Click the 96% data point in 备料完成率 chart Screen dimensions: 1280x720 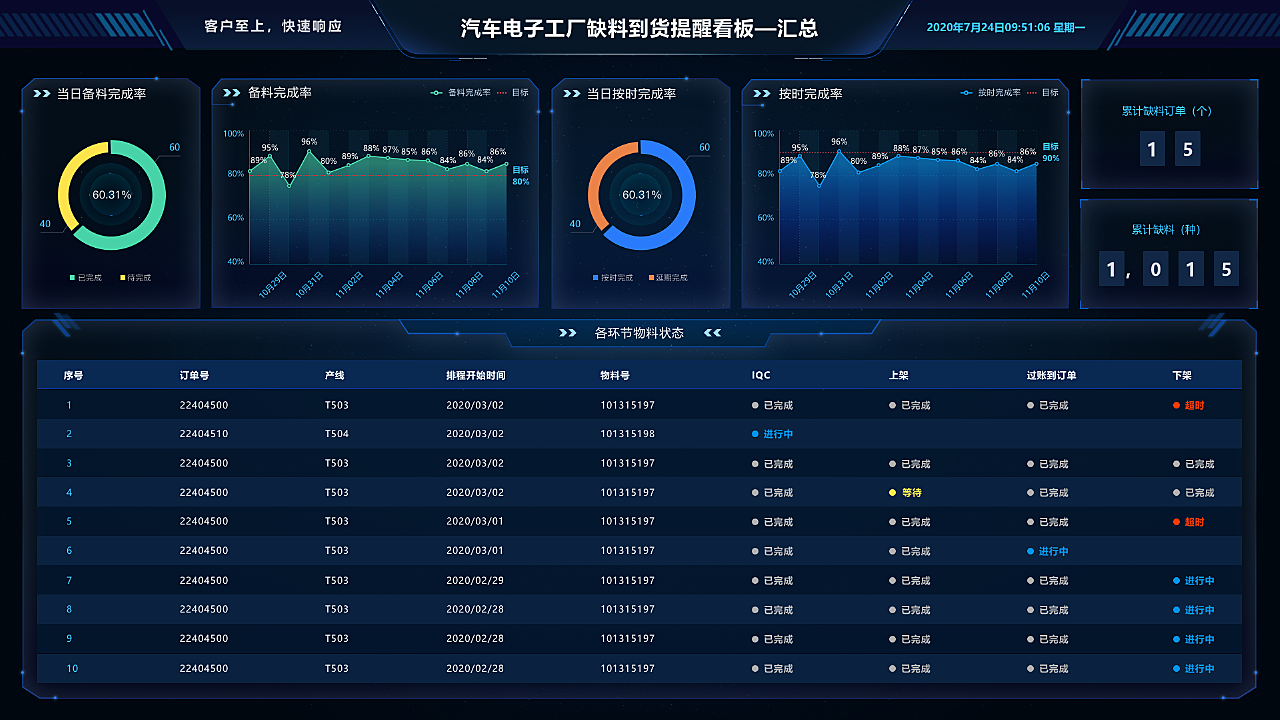[x=309, y=151]
